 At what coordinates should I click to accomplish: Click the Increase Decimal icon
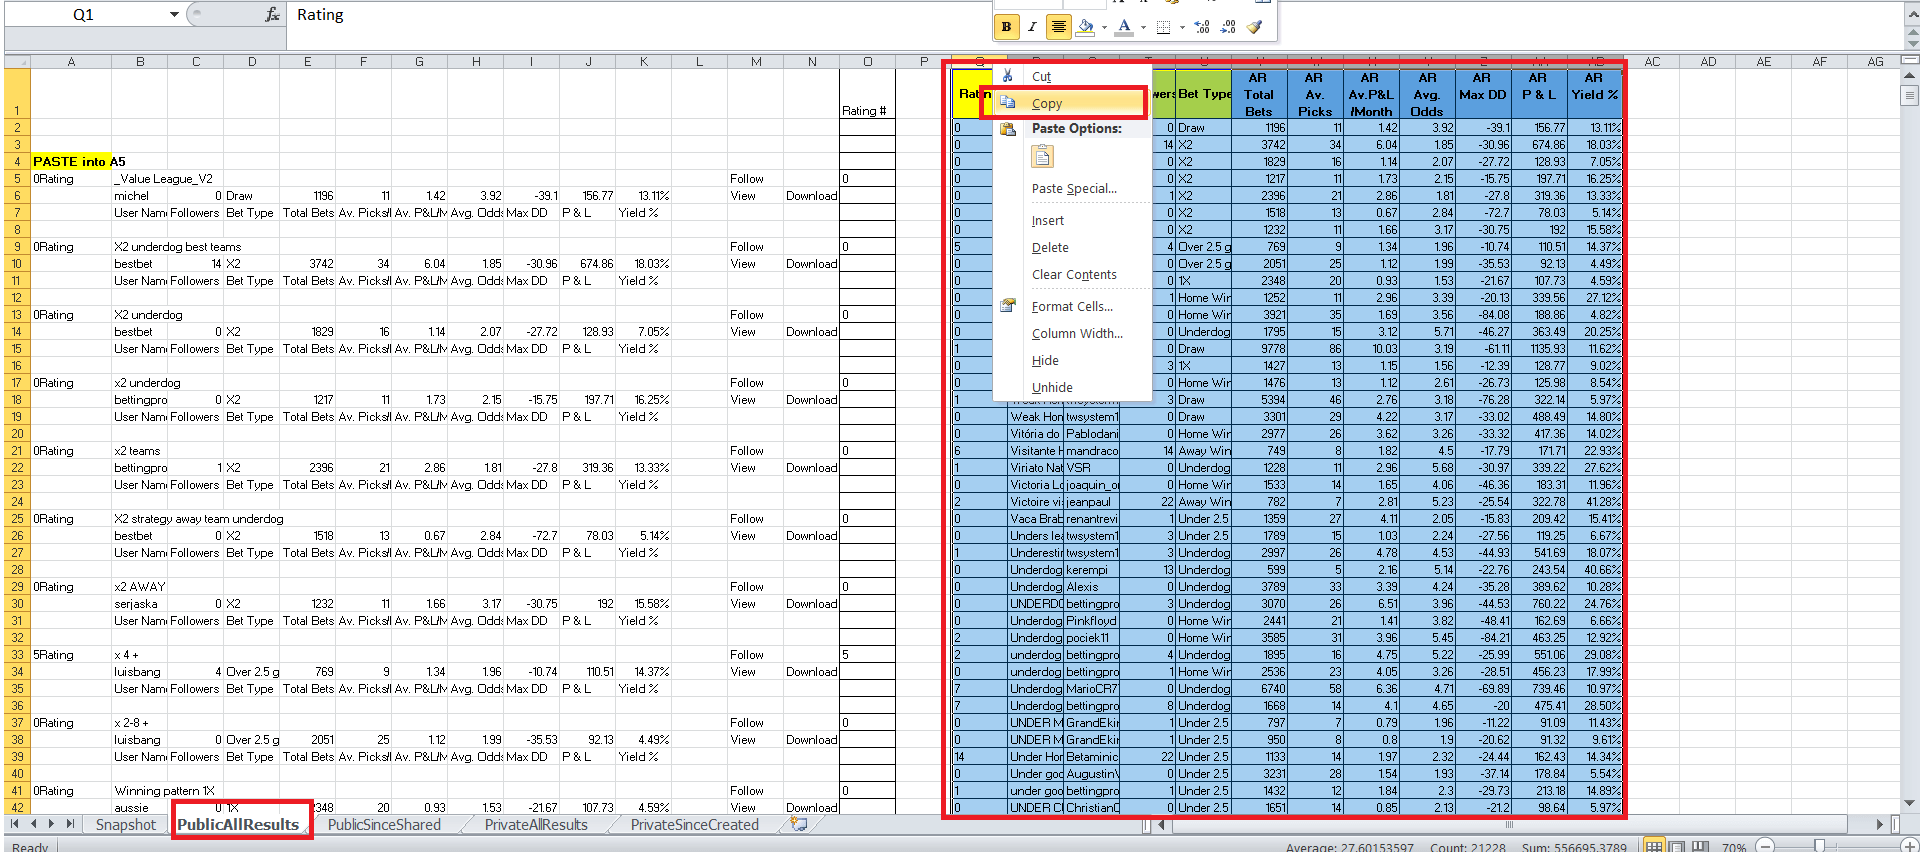[x=1202, y=27]
